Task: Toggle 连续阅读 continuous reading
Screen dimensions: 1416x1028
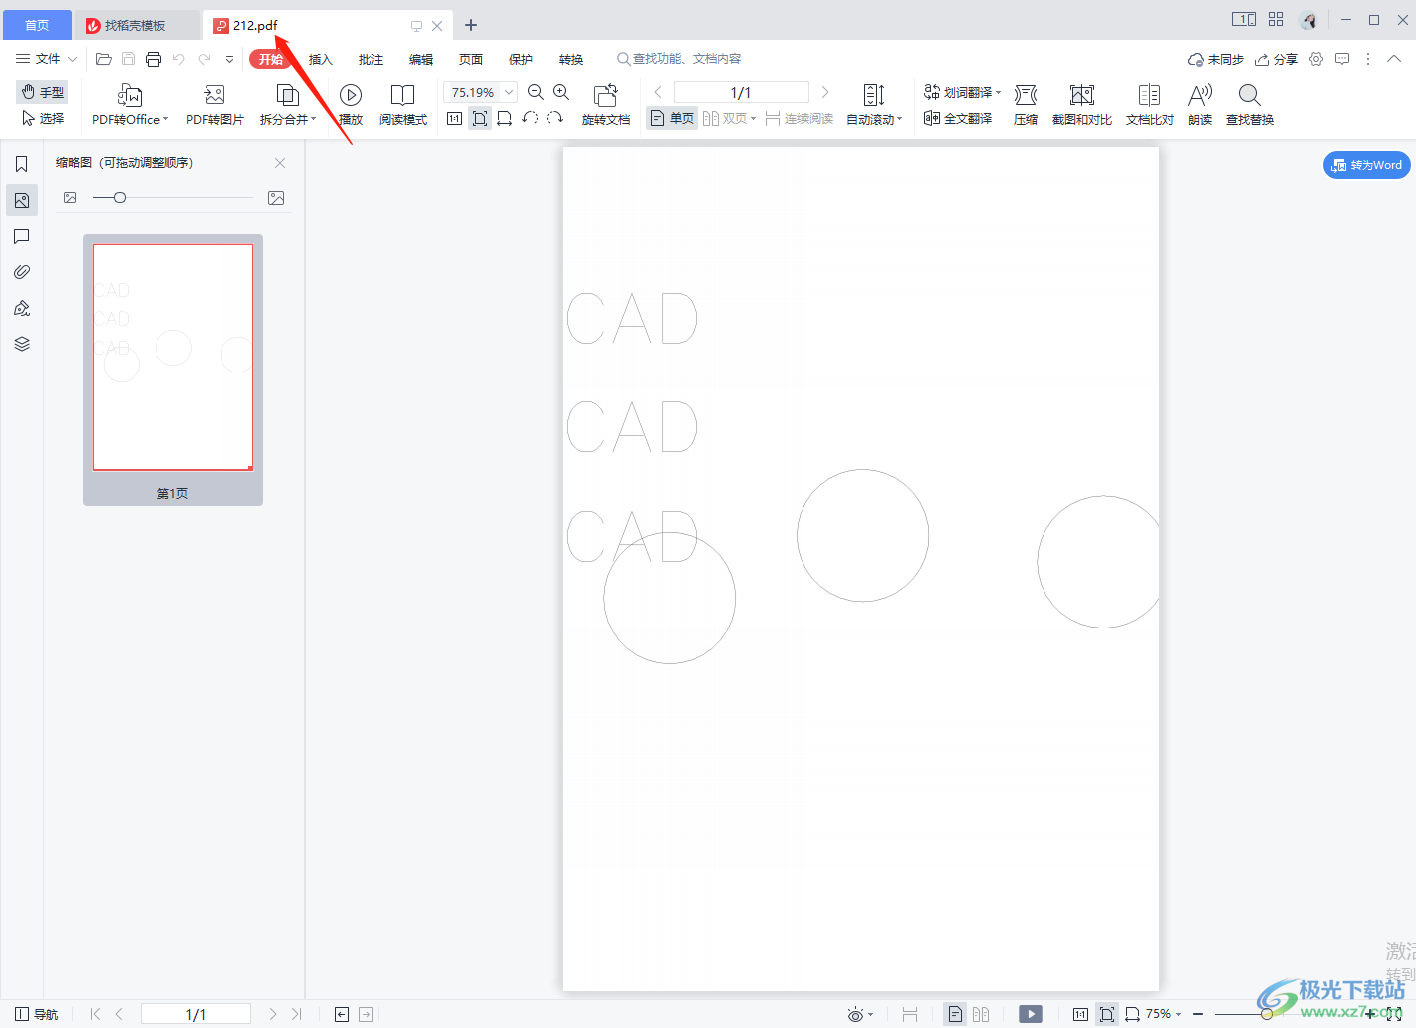Action: (799, 118)
